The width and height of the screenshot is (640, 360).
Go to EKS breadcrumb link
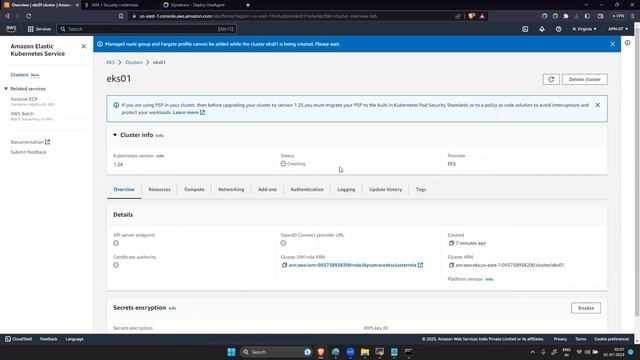click(x=111, y=62)
